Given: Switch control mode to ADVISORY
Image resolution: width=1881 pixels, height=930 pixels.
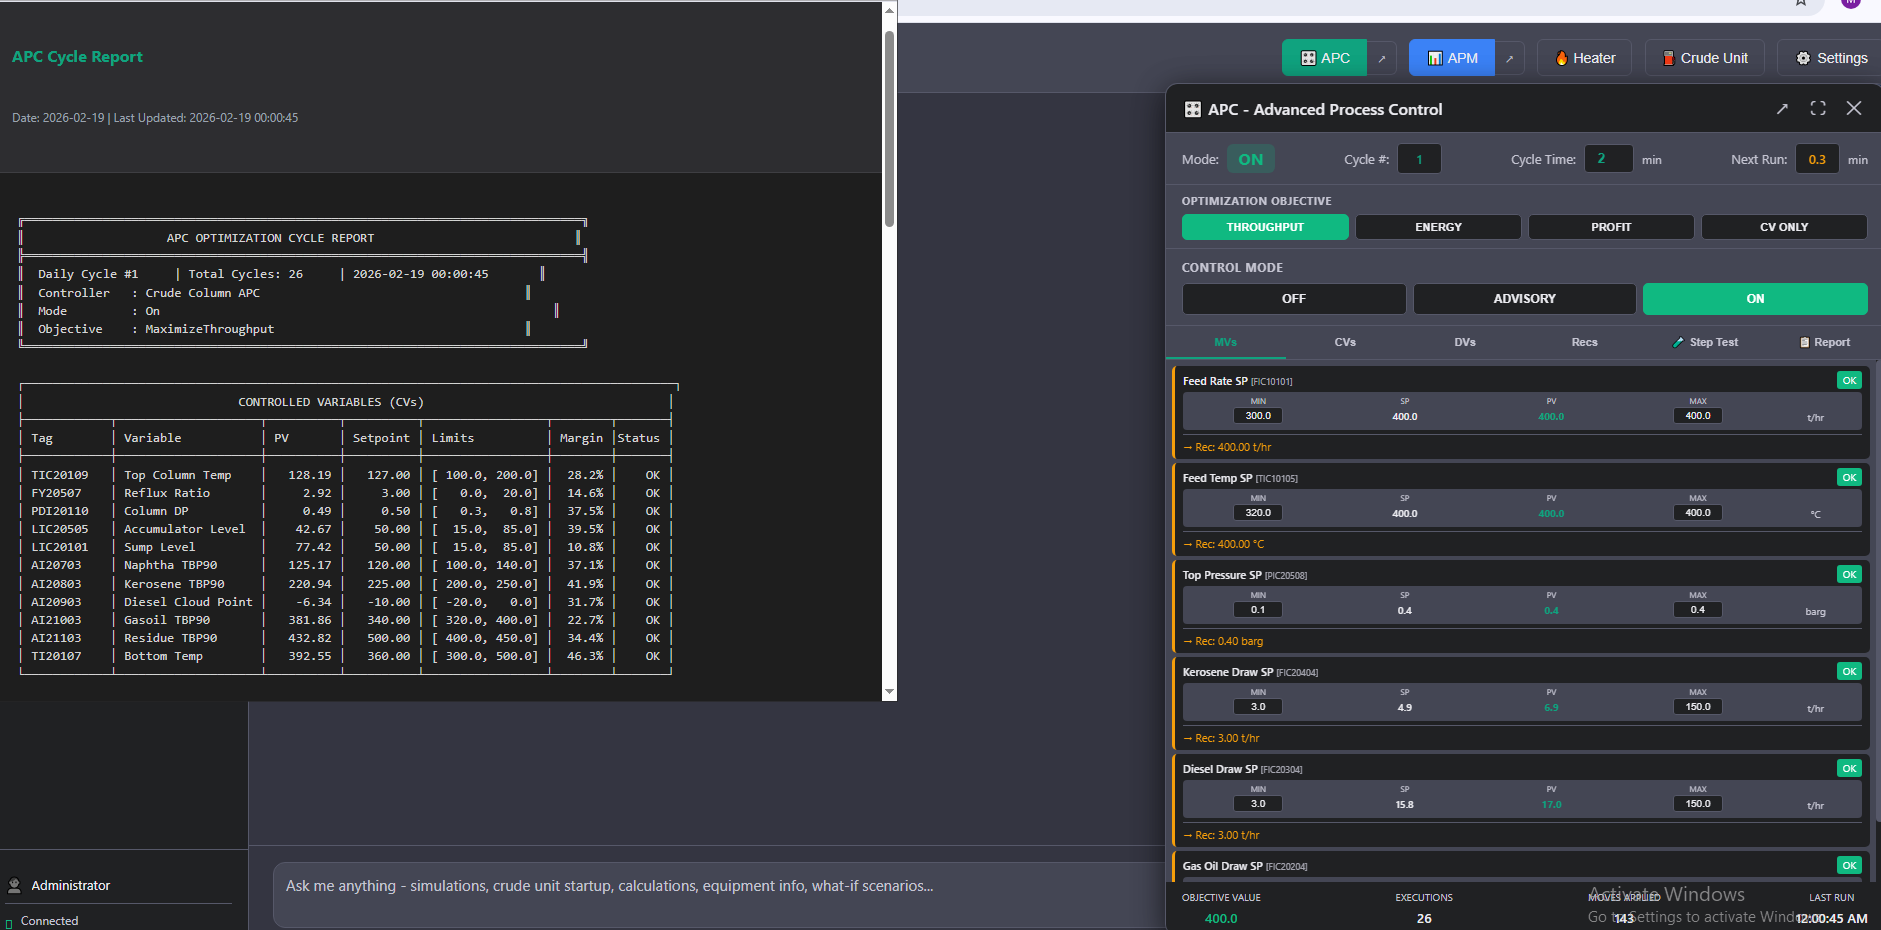Looking at the screenshot, I should 1524,299.
